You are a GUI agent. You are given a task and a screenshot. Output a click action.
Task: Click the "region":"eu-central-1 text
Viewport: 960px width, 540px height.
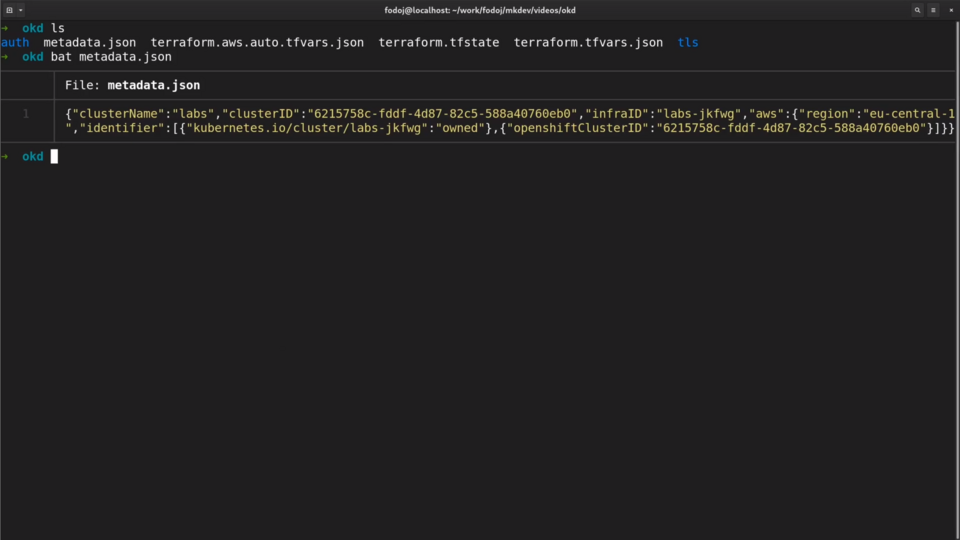[x=876, y=114]
